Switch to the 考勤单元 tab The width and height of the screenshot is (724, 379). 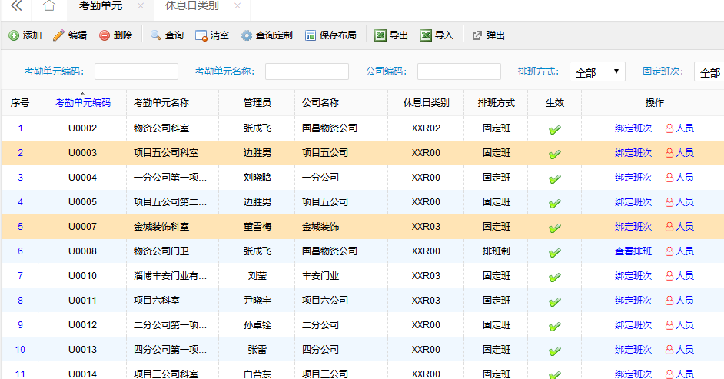pyautogui.click(x=100, y=6)
